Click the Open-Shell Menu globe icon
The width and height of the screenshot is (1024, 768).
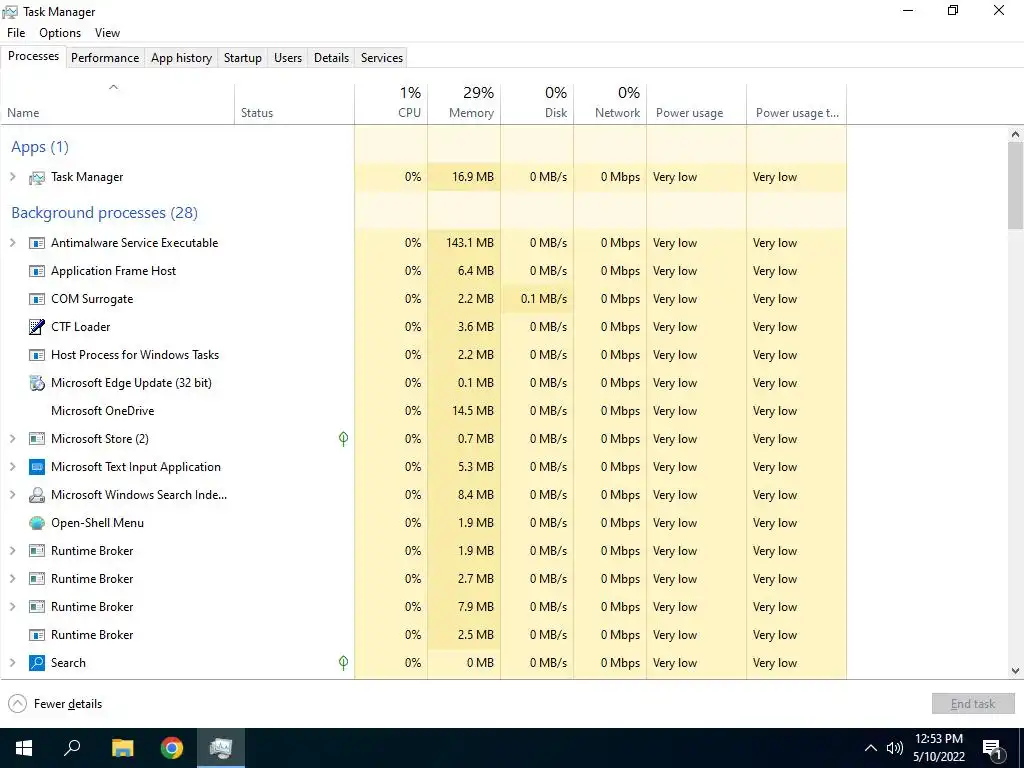point(37,523)
